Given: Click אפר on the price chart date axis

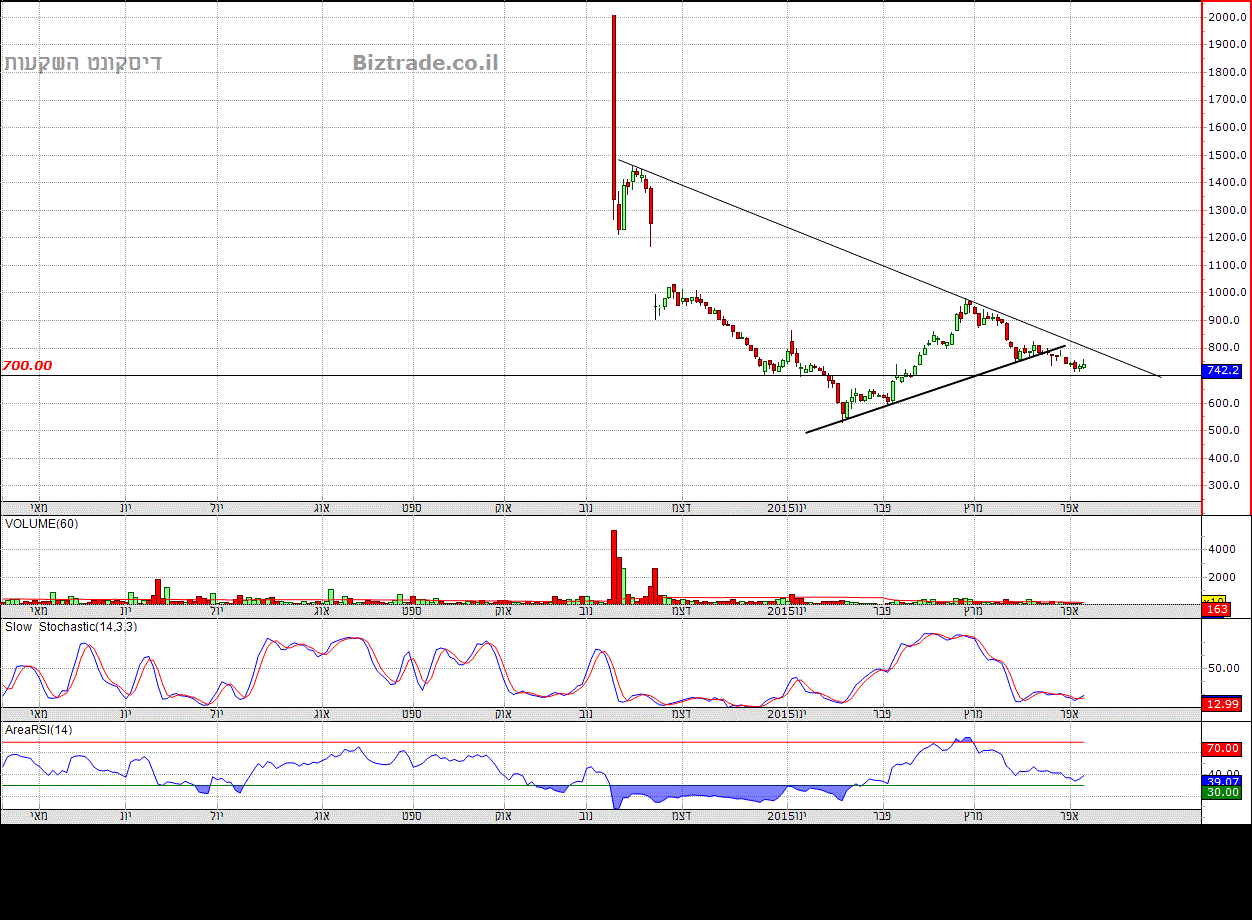Looking at the screenshot, I should pos(1069,508).
